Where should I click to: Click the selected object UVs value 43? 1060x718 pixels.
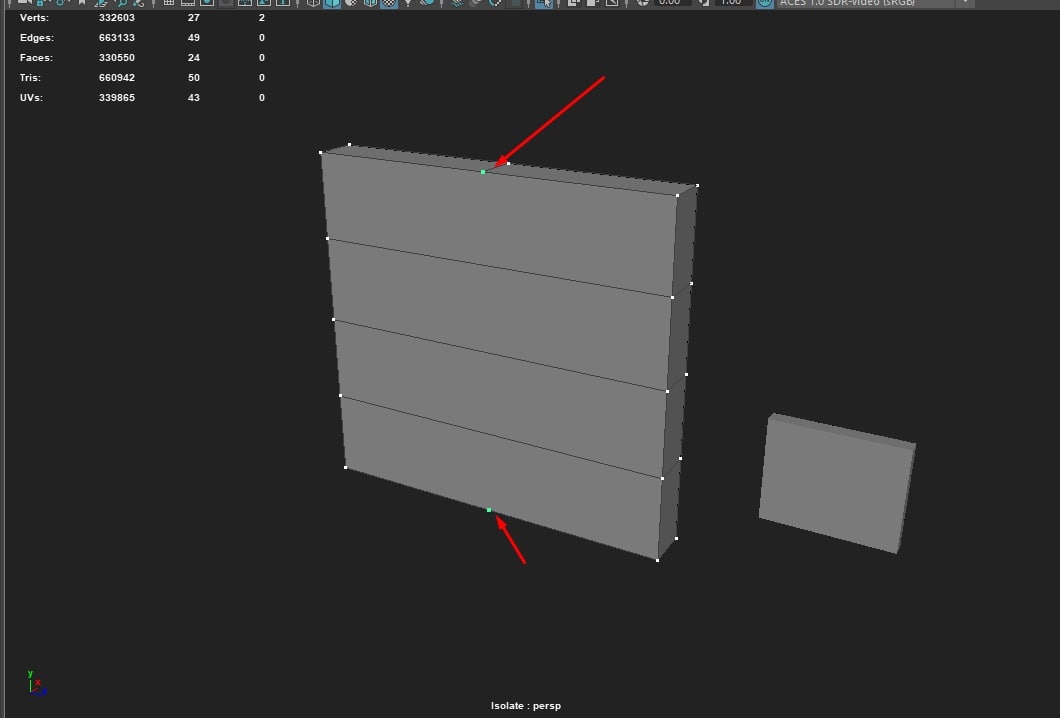[x=193, y=97]
